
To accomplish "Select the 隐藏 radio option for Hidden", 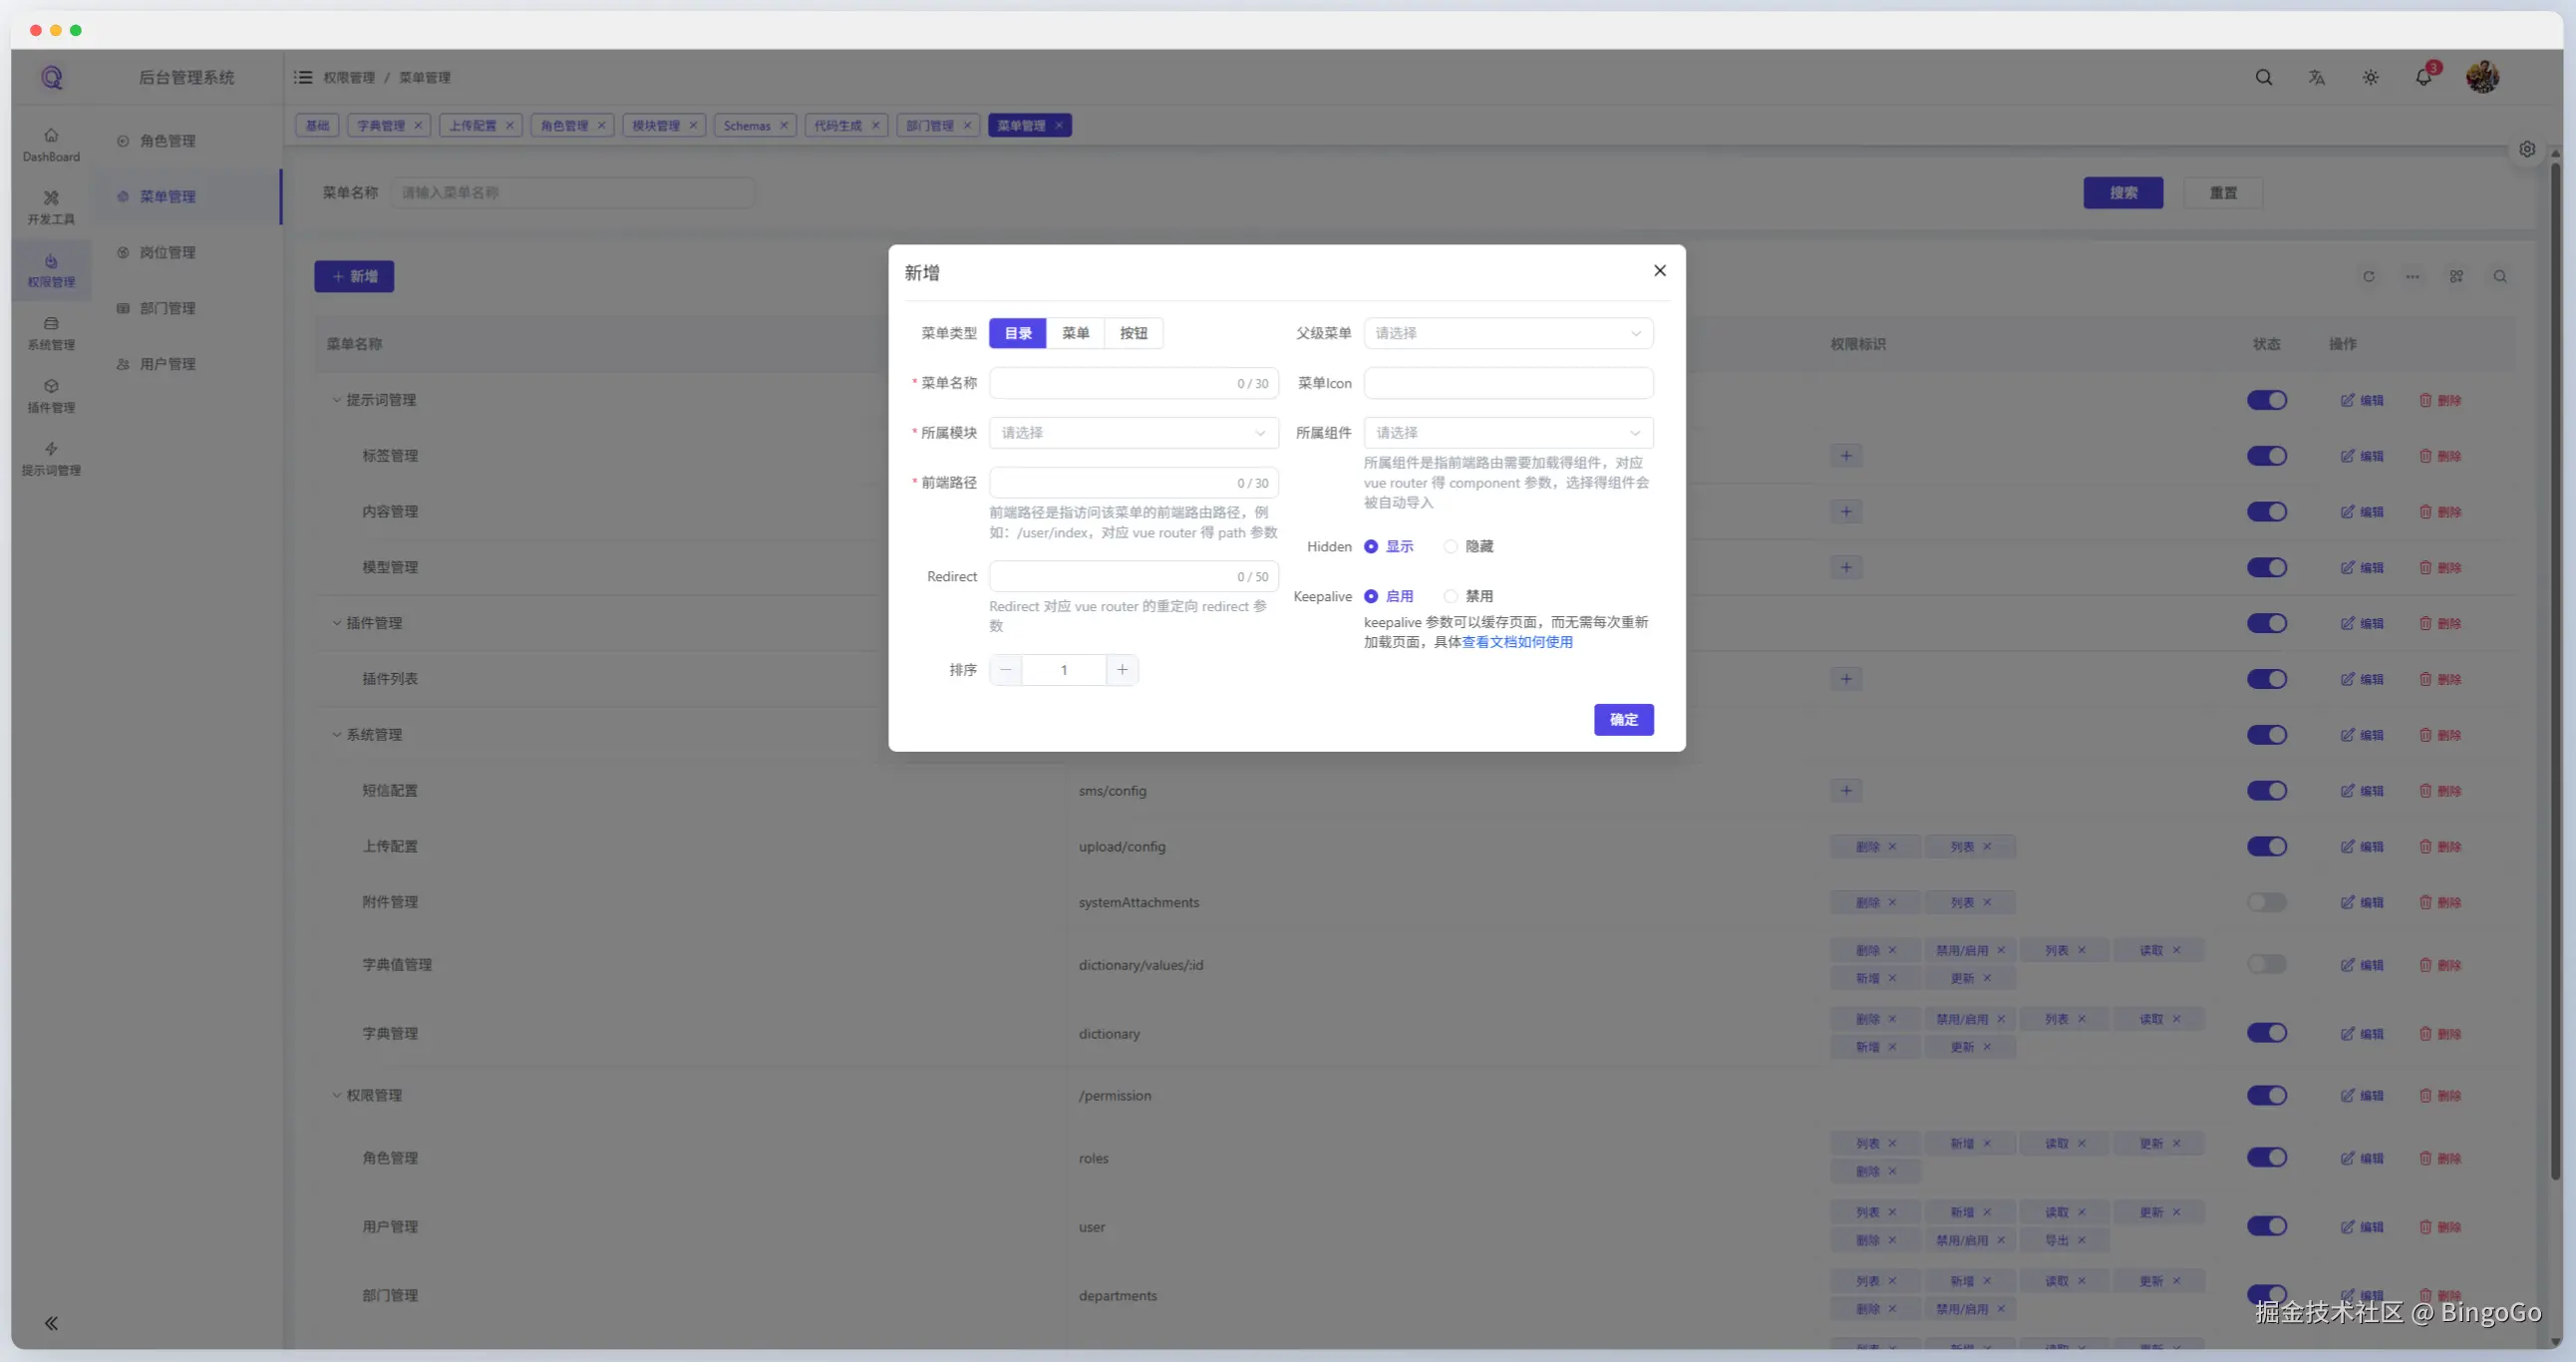I will (x=1450, y=546).
